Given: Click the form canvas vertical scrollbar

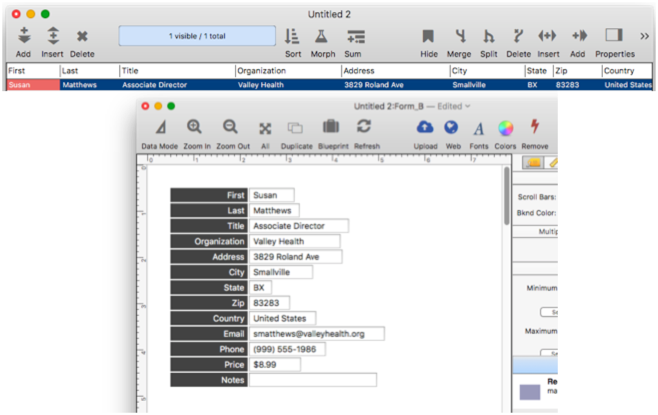Looking at the screenshot, I should pos(507,196).
